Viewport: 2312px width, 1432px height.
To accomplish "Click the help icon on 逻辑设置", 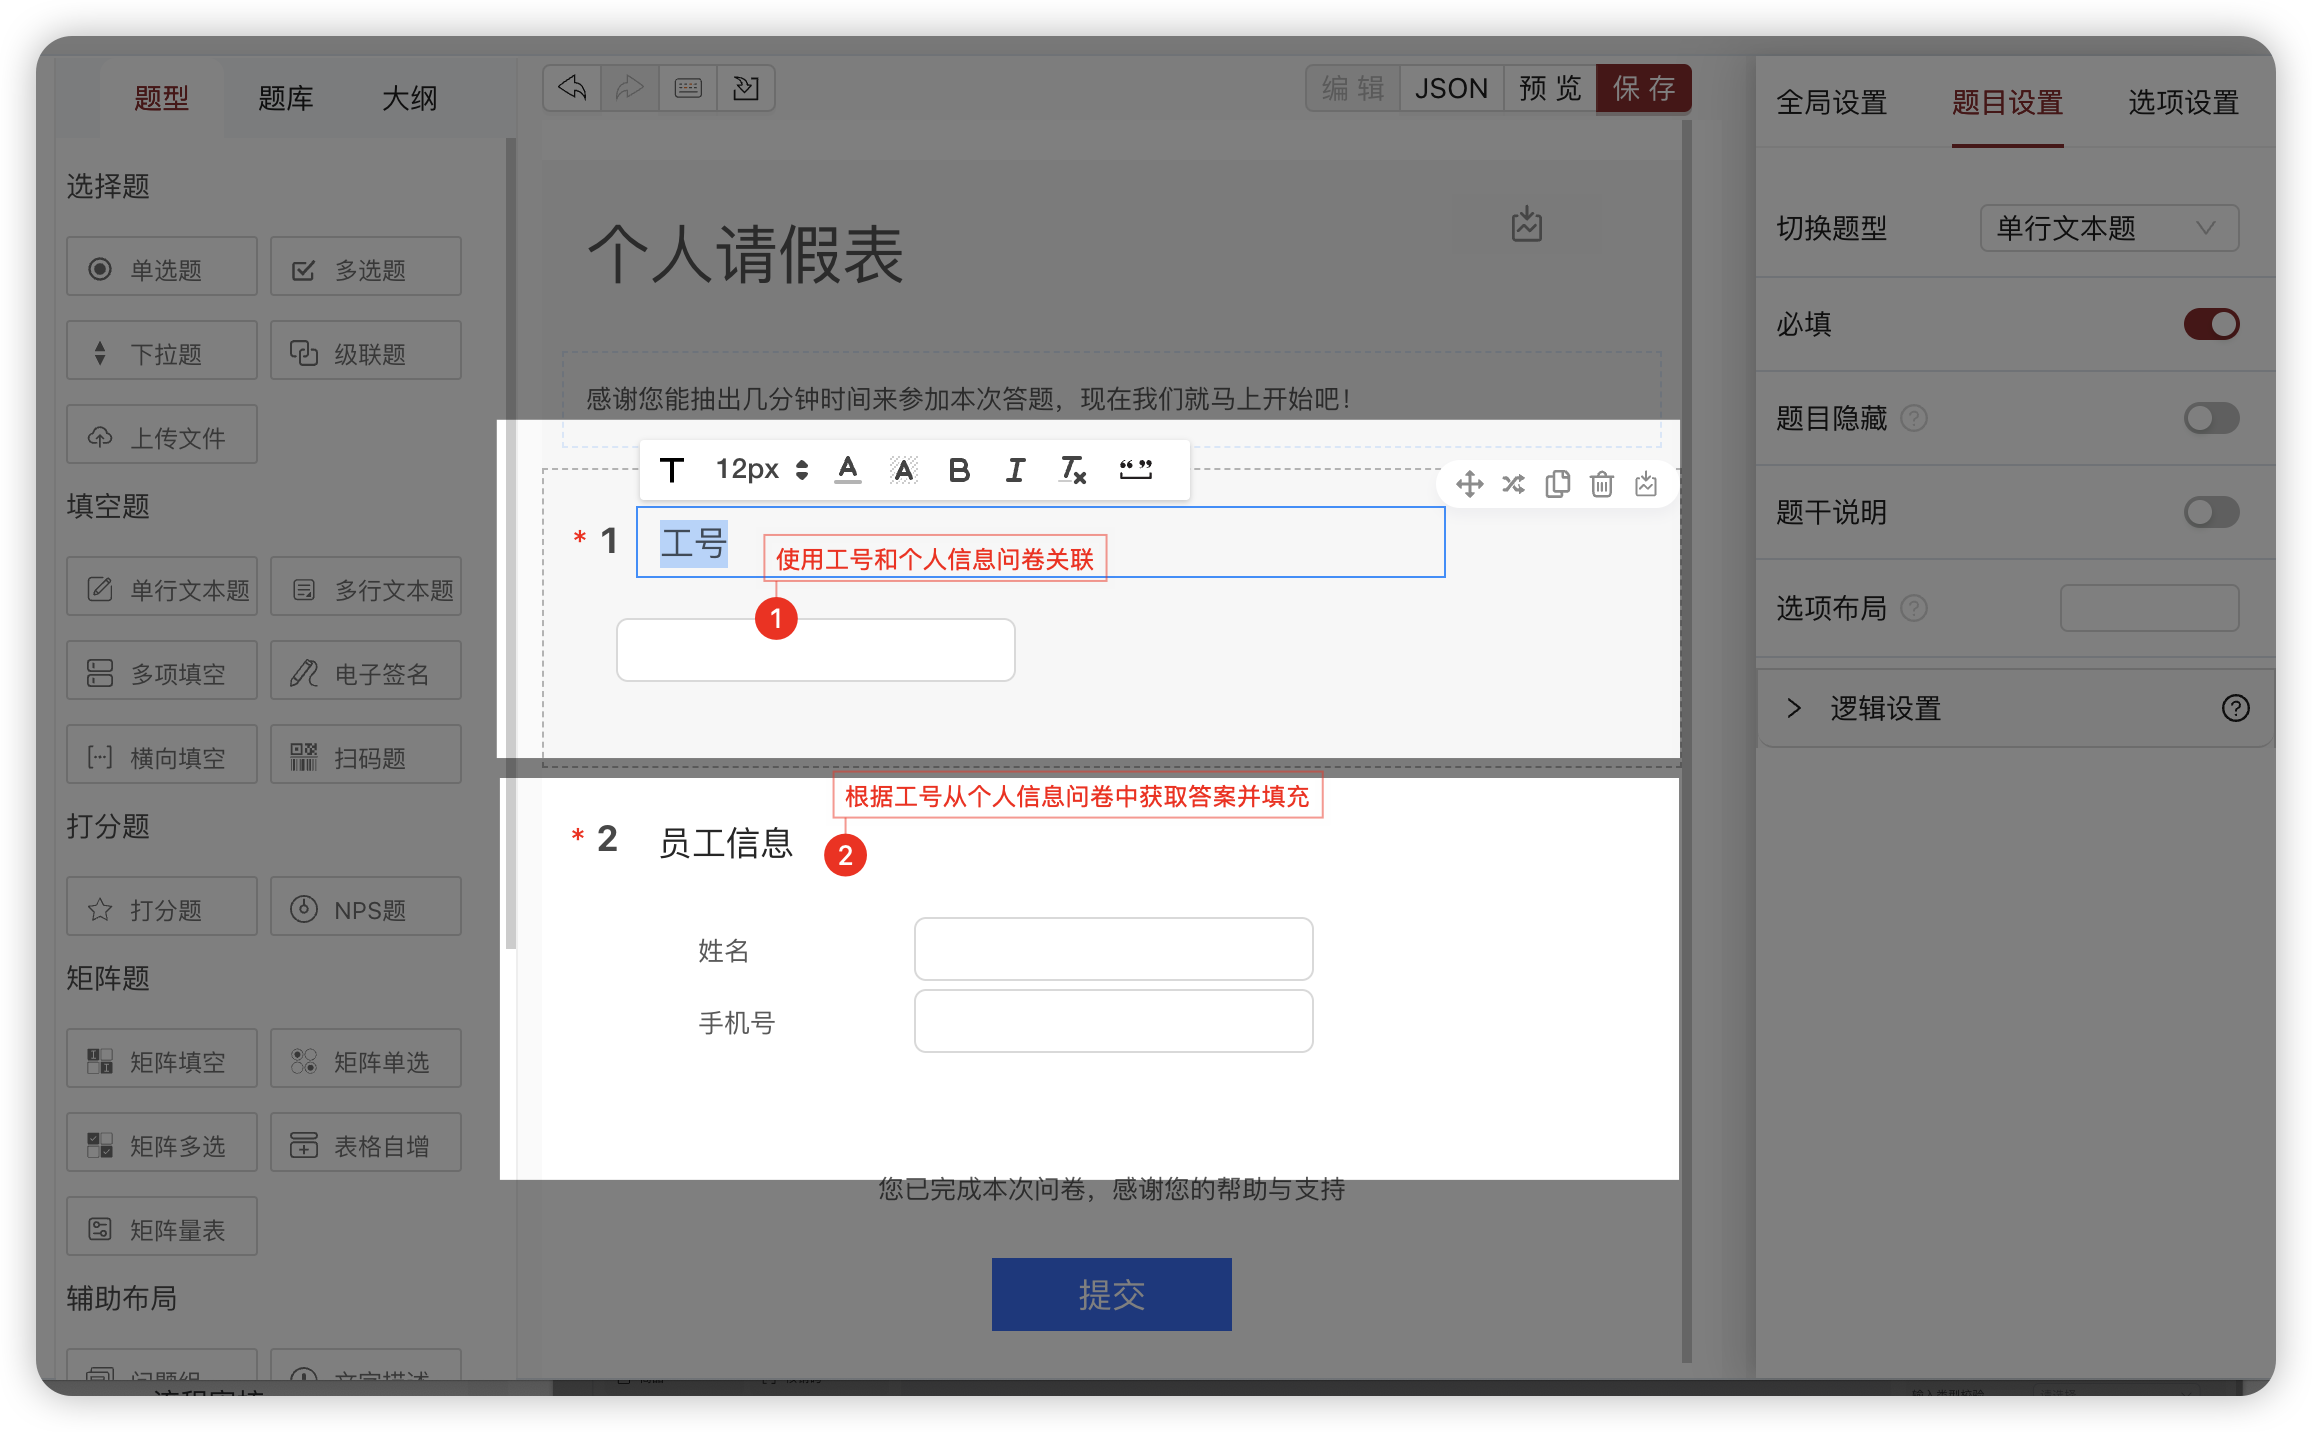I will tap(2236, 708).
